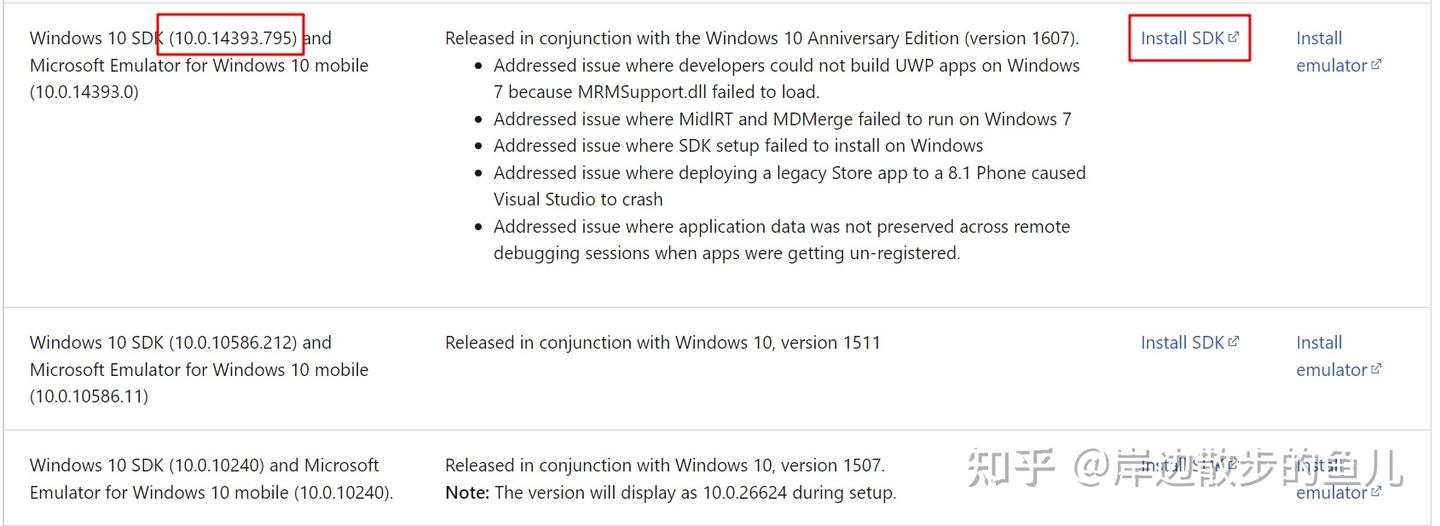
Task: Click external-link icon beside emulator link for 10.0.14393.0
Action: pos(1377,65)
